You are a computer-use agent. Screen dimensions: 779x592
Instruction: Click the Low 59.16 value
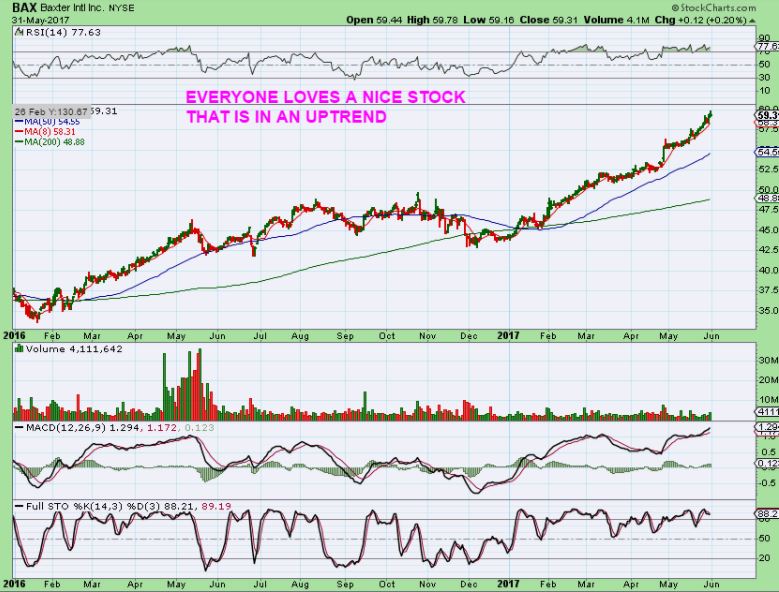[488, 20]
